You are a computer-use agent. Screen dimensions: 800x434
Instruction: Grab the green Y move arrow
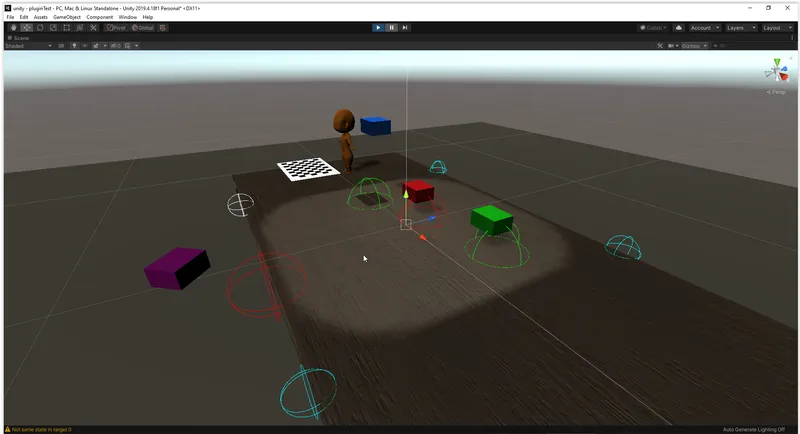click(x=406, y=194)
